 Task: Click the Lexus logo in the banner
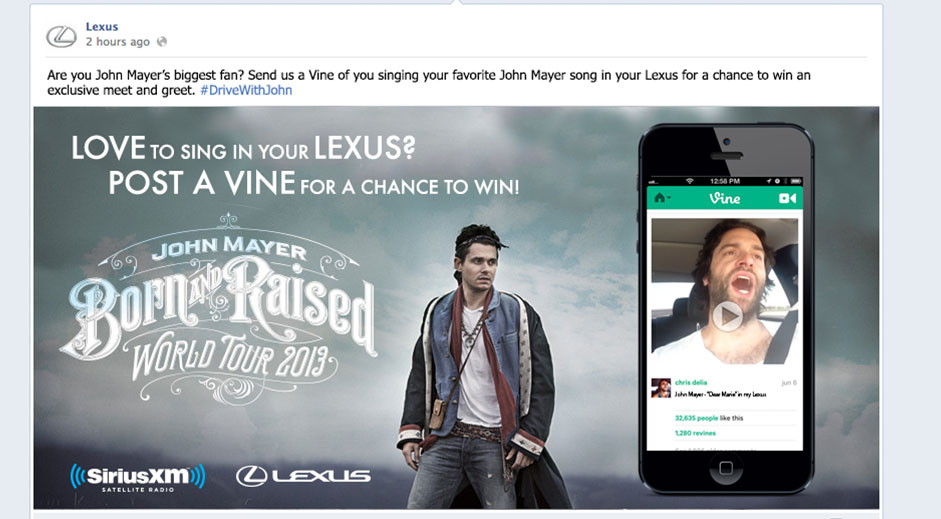tap(303, 476)
